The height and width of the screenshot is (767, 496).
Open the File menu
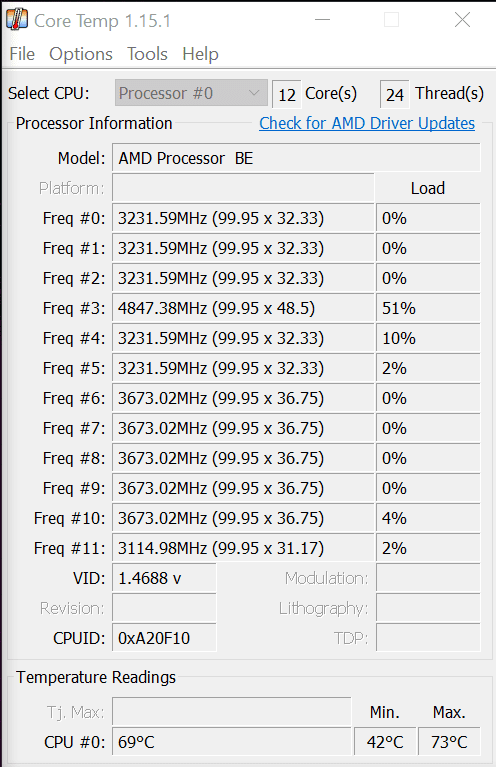(22, 54)
